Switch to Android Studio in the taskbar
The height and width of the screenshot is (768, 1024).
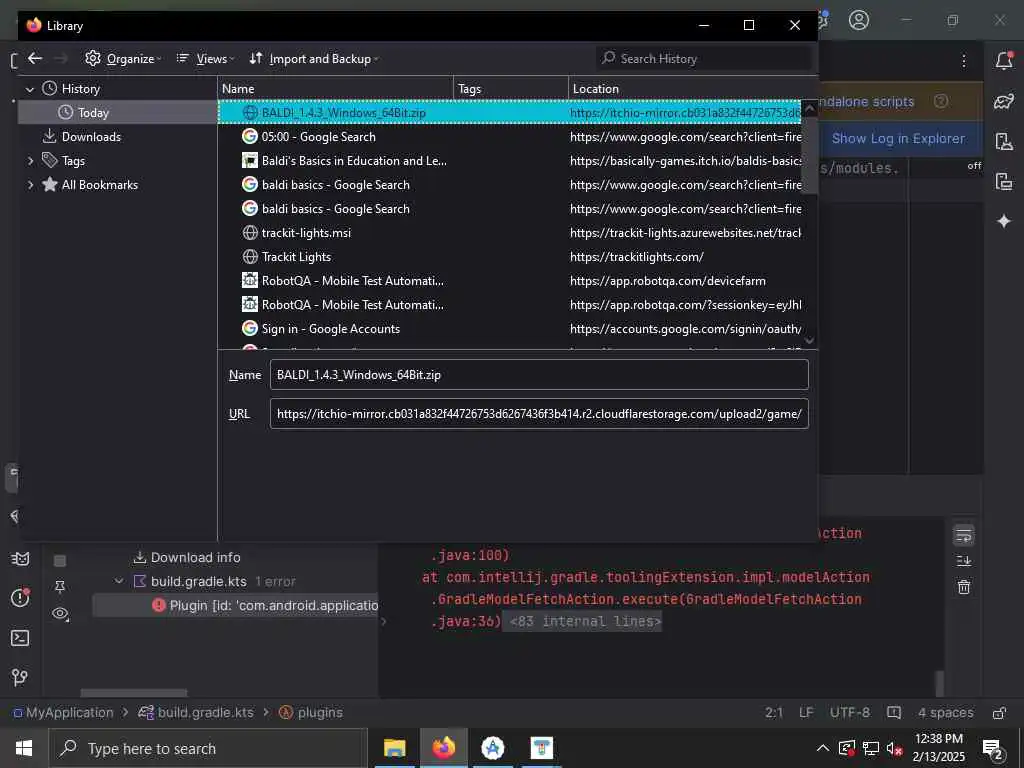(x=492, y=748)
